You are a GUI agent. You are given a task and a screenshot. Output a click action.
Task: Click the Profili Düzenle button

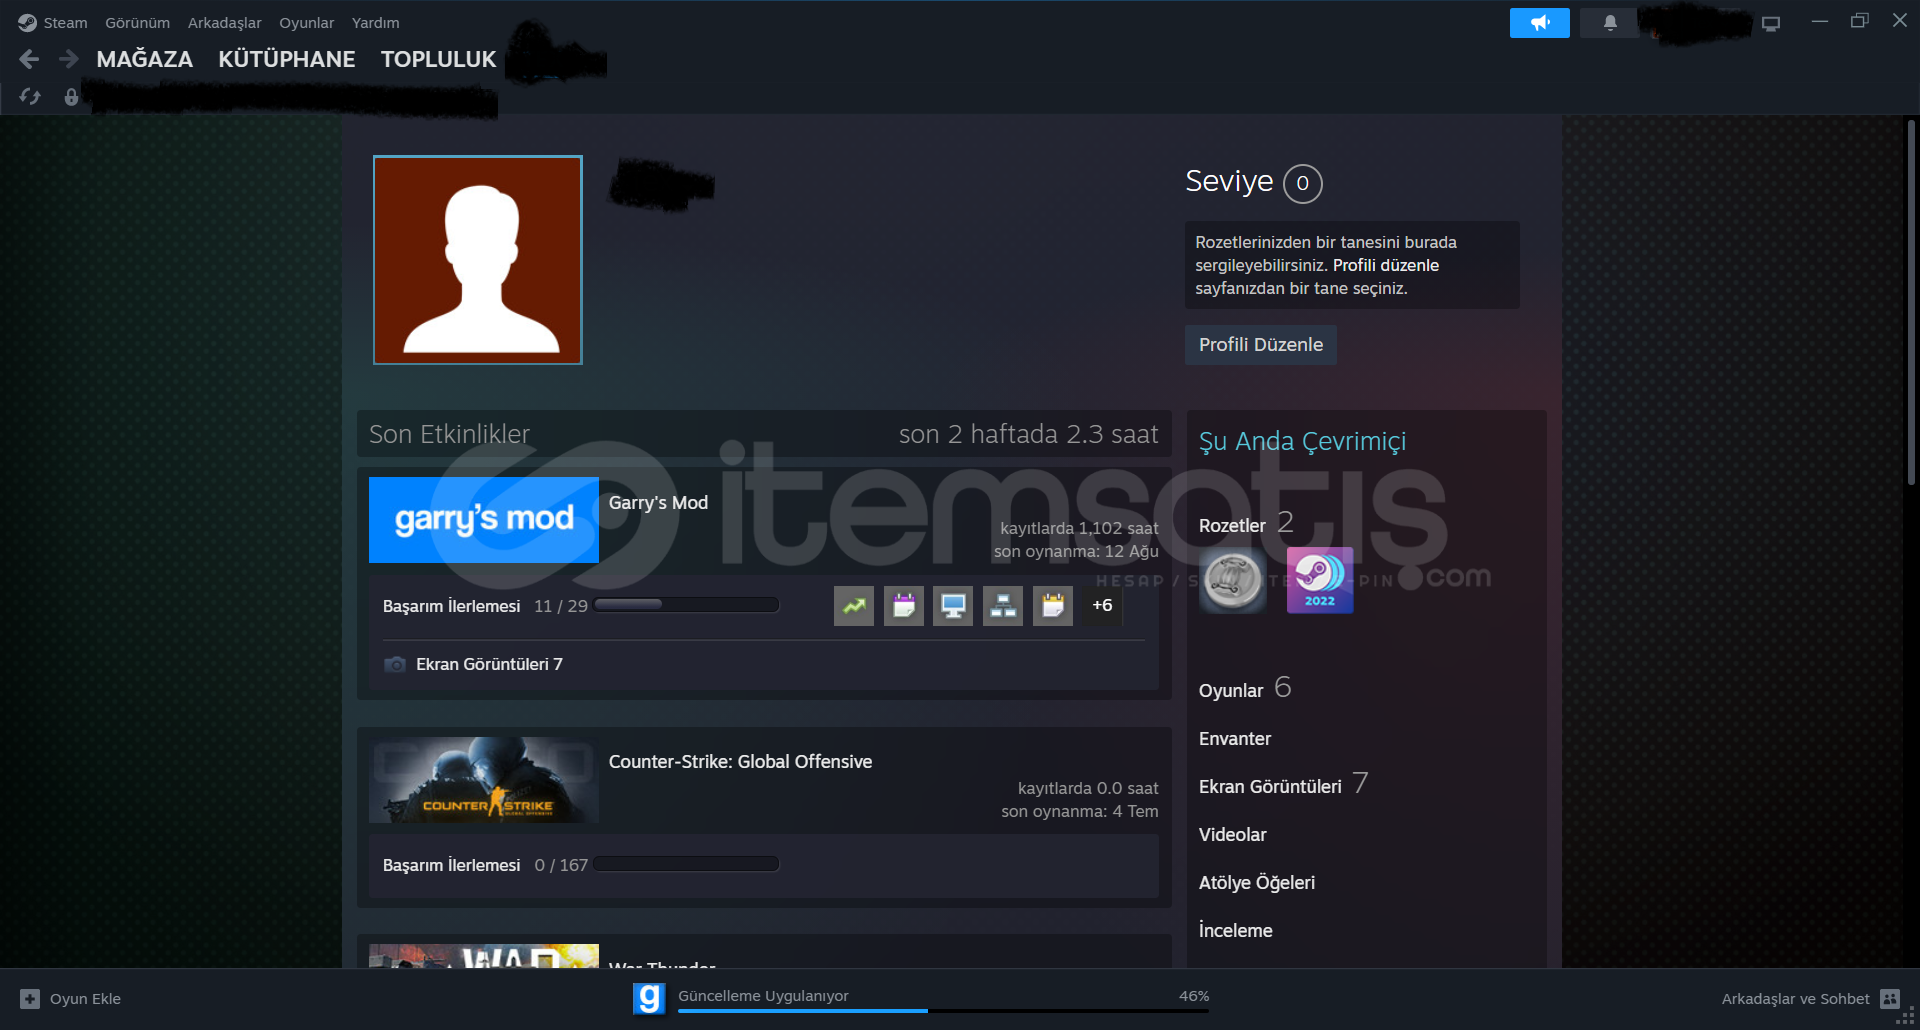1260,344
